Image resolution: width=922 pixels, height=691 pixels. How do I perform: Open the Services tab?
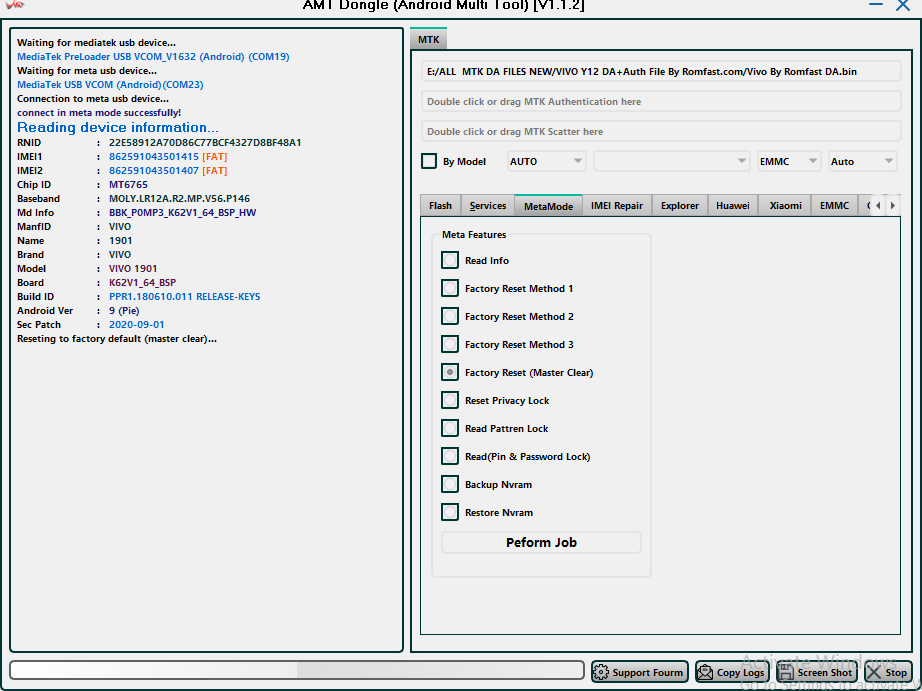[x=487, y=206]
